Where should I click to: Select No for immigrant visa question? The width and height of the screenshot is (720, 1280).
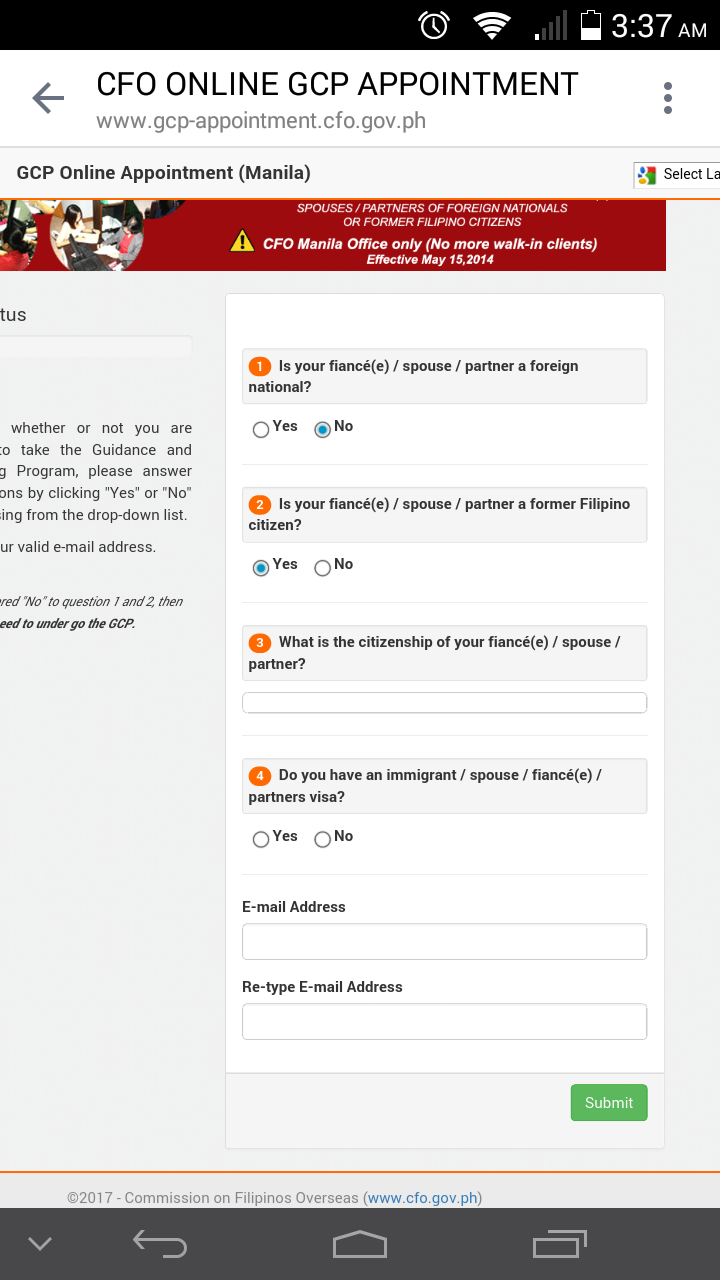pos(322,840)
